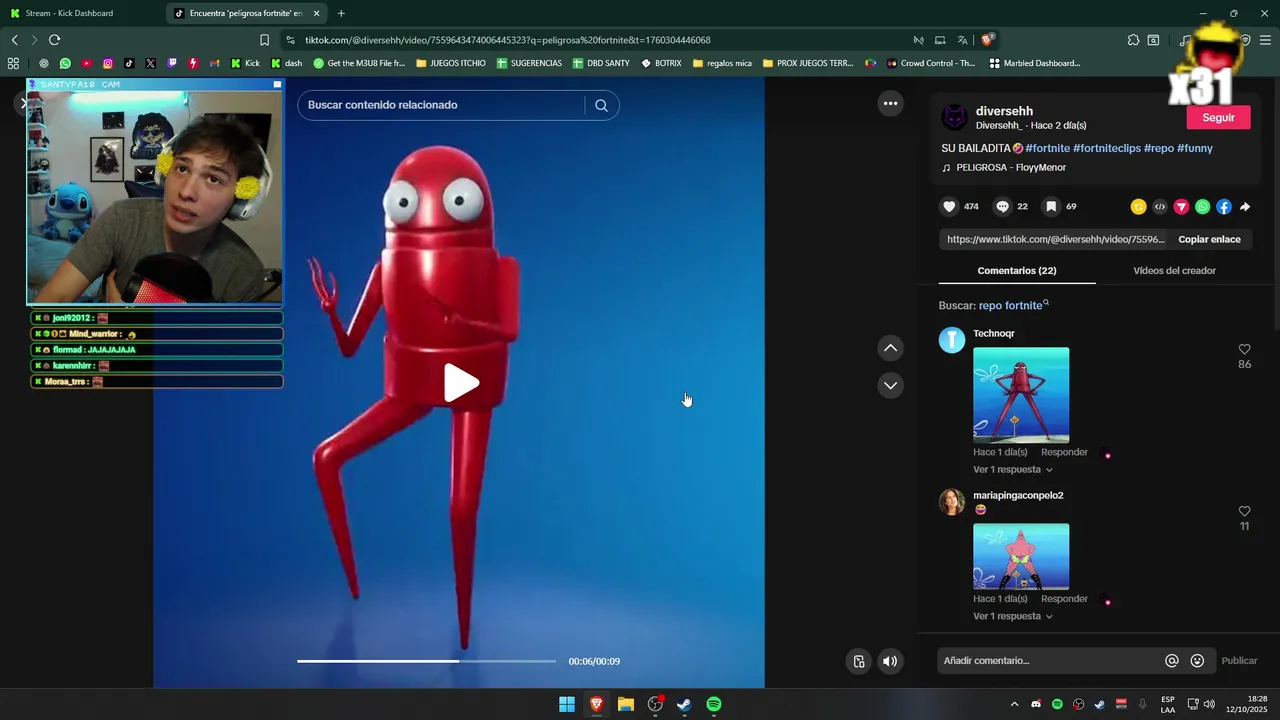Switch to Stream - Kick Dashboard browser tab

pos(78,13)
